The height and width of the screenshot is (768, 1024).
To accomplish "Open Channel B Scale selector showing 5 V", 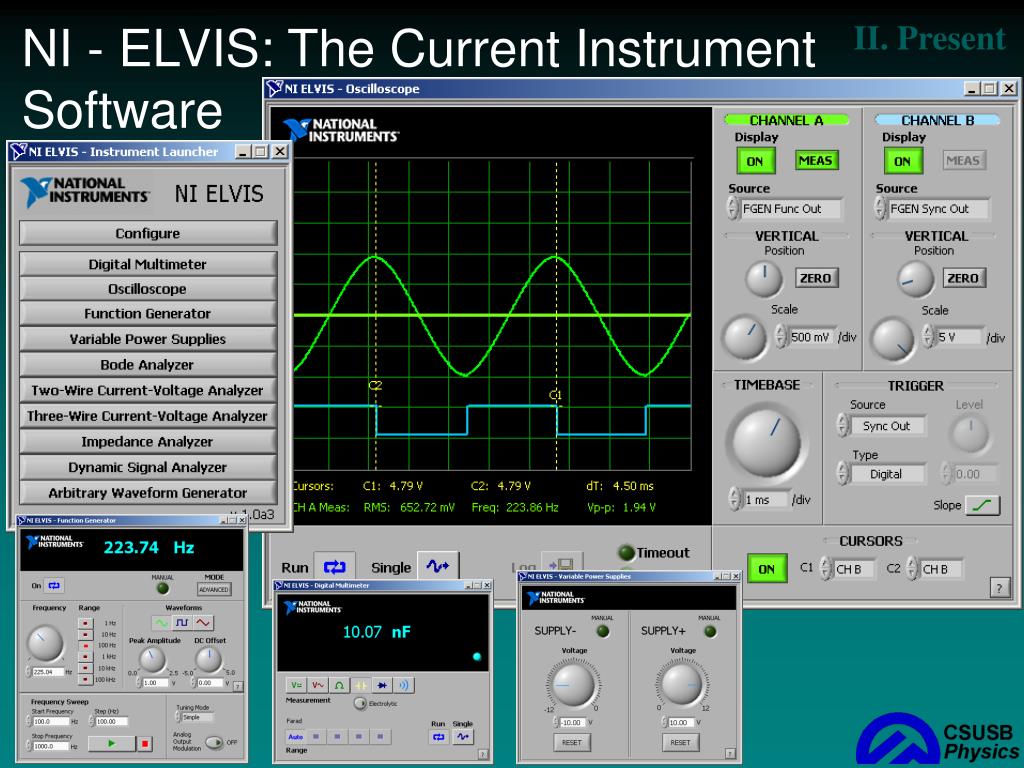I will click(953, 337).
